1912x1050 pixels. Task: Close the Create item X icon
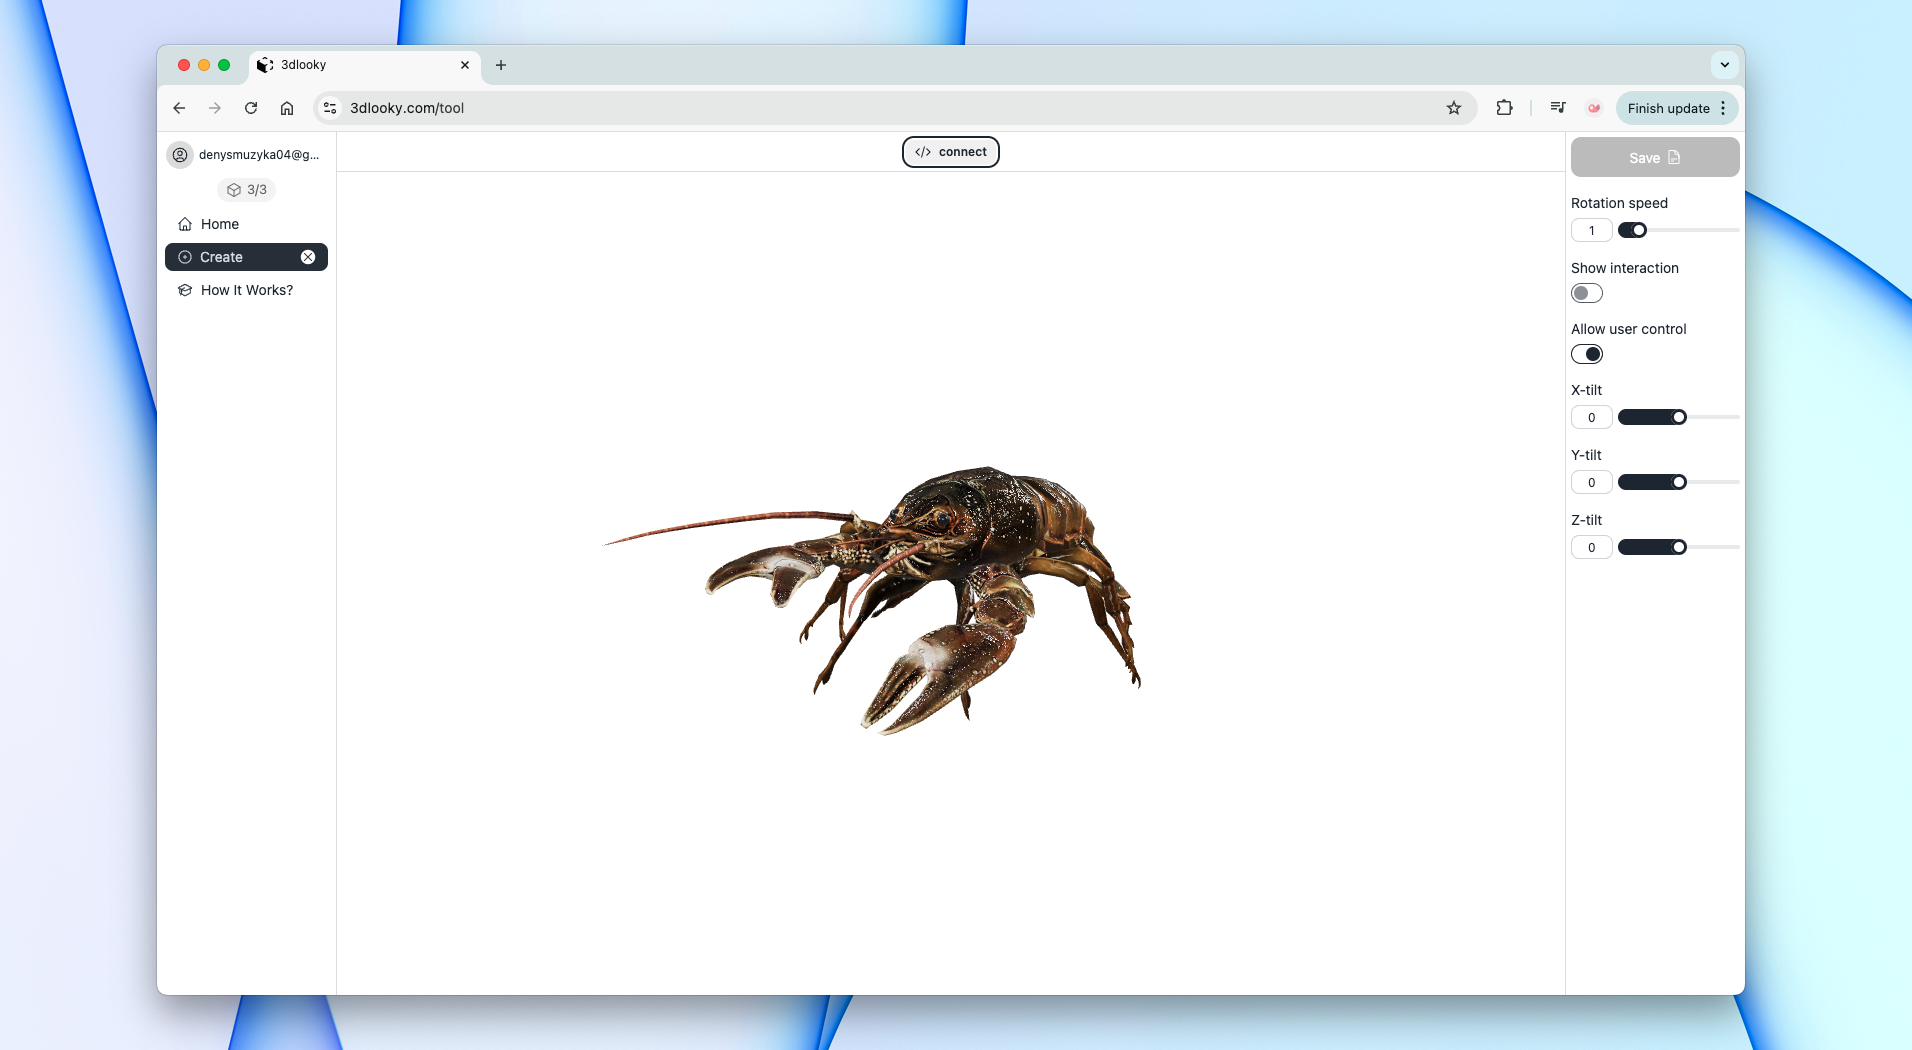coord(308,257)
